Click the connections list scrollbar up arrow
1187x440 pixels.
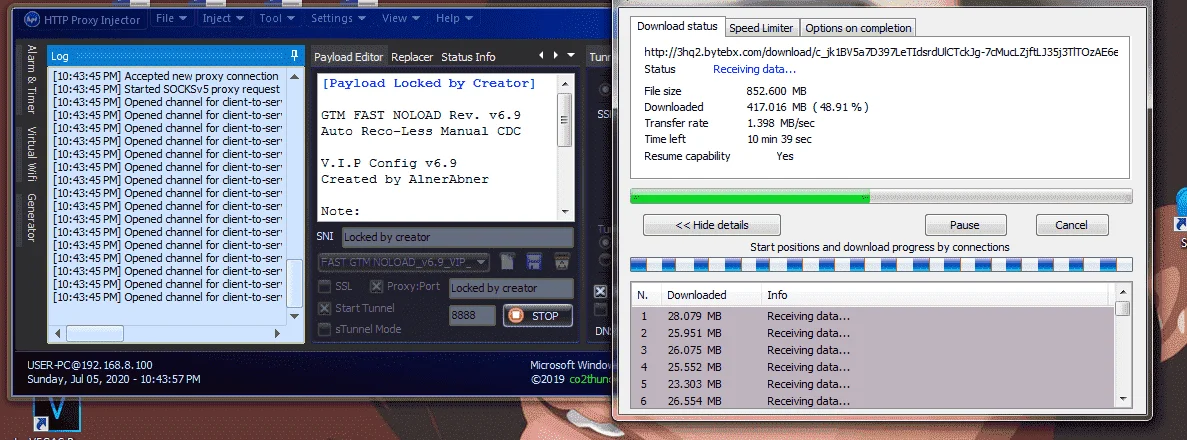point(1124,292)
